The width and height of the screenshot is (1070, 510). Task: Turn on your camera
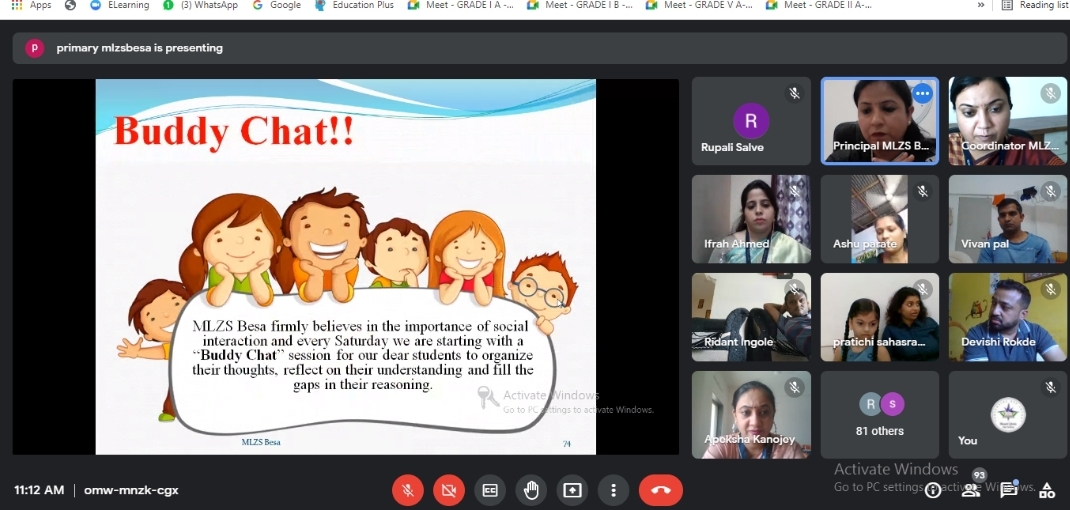(448, 490)
